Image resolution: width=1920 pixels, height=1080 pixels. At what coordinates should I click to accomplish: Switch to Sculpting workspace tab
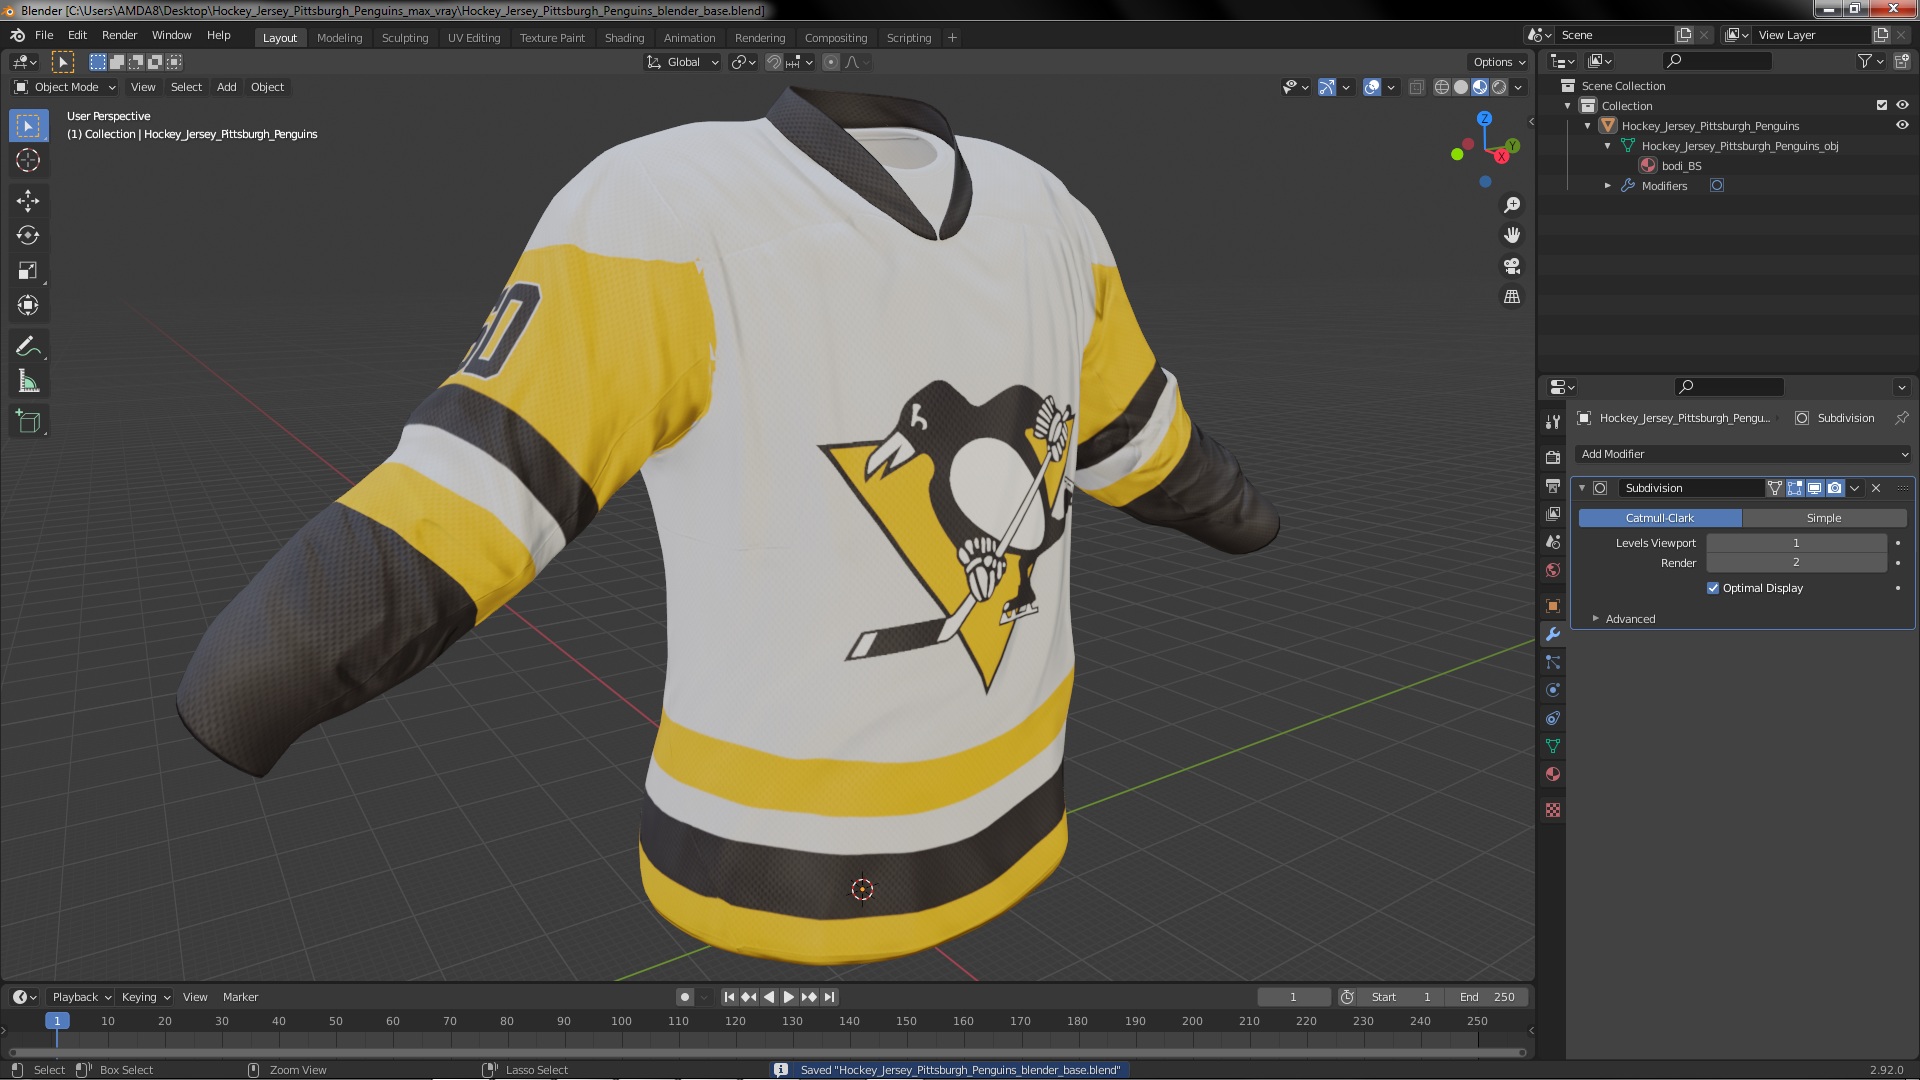pos(405,38)
